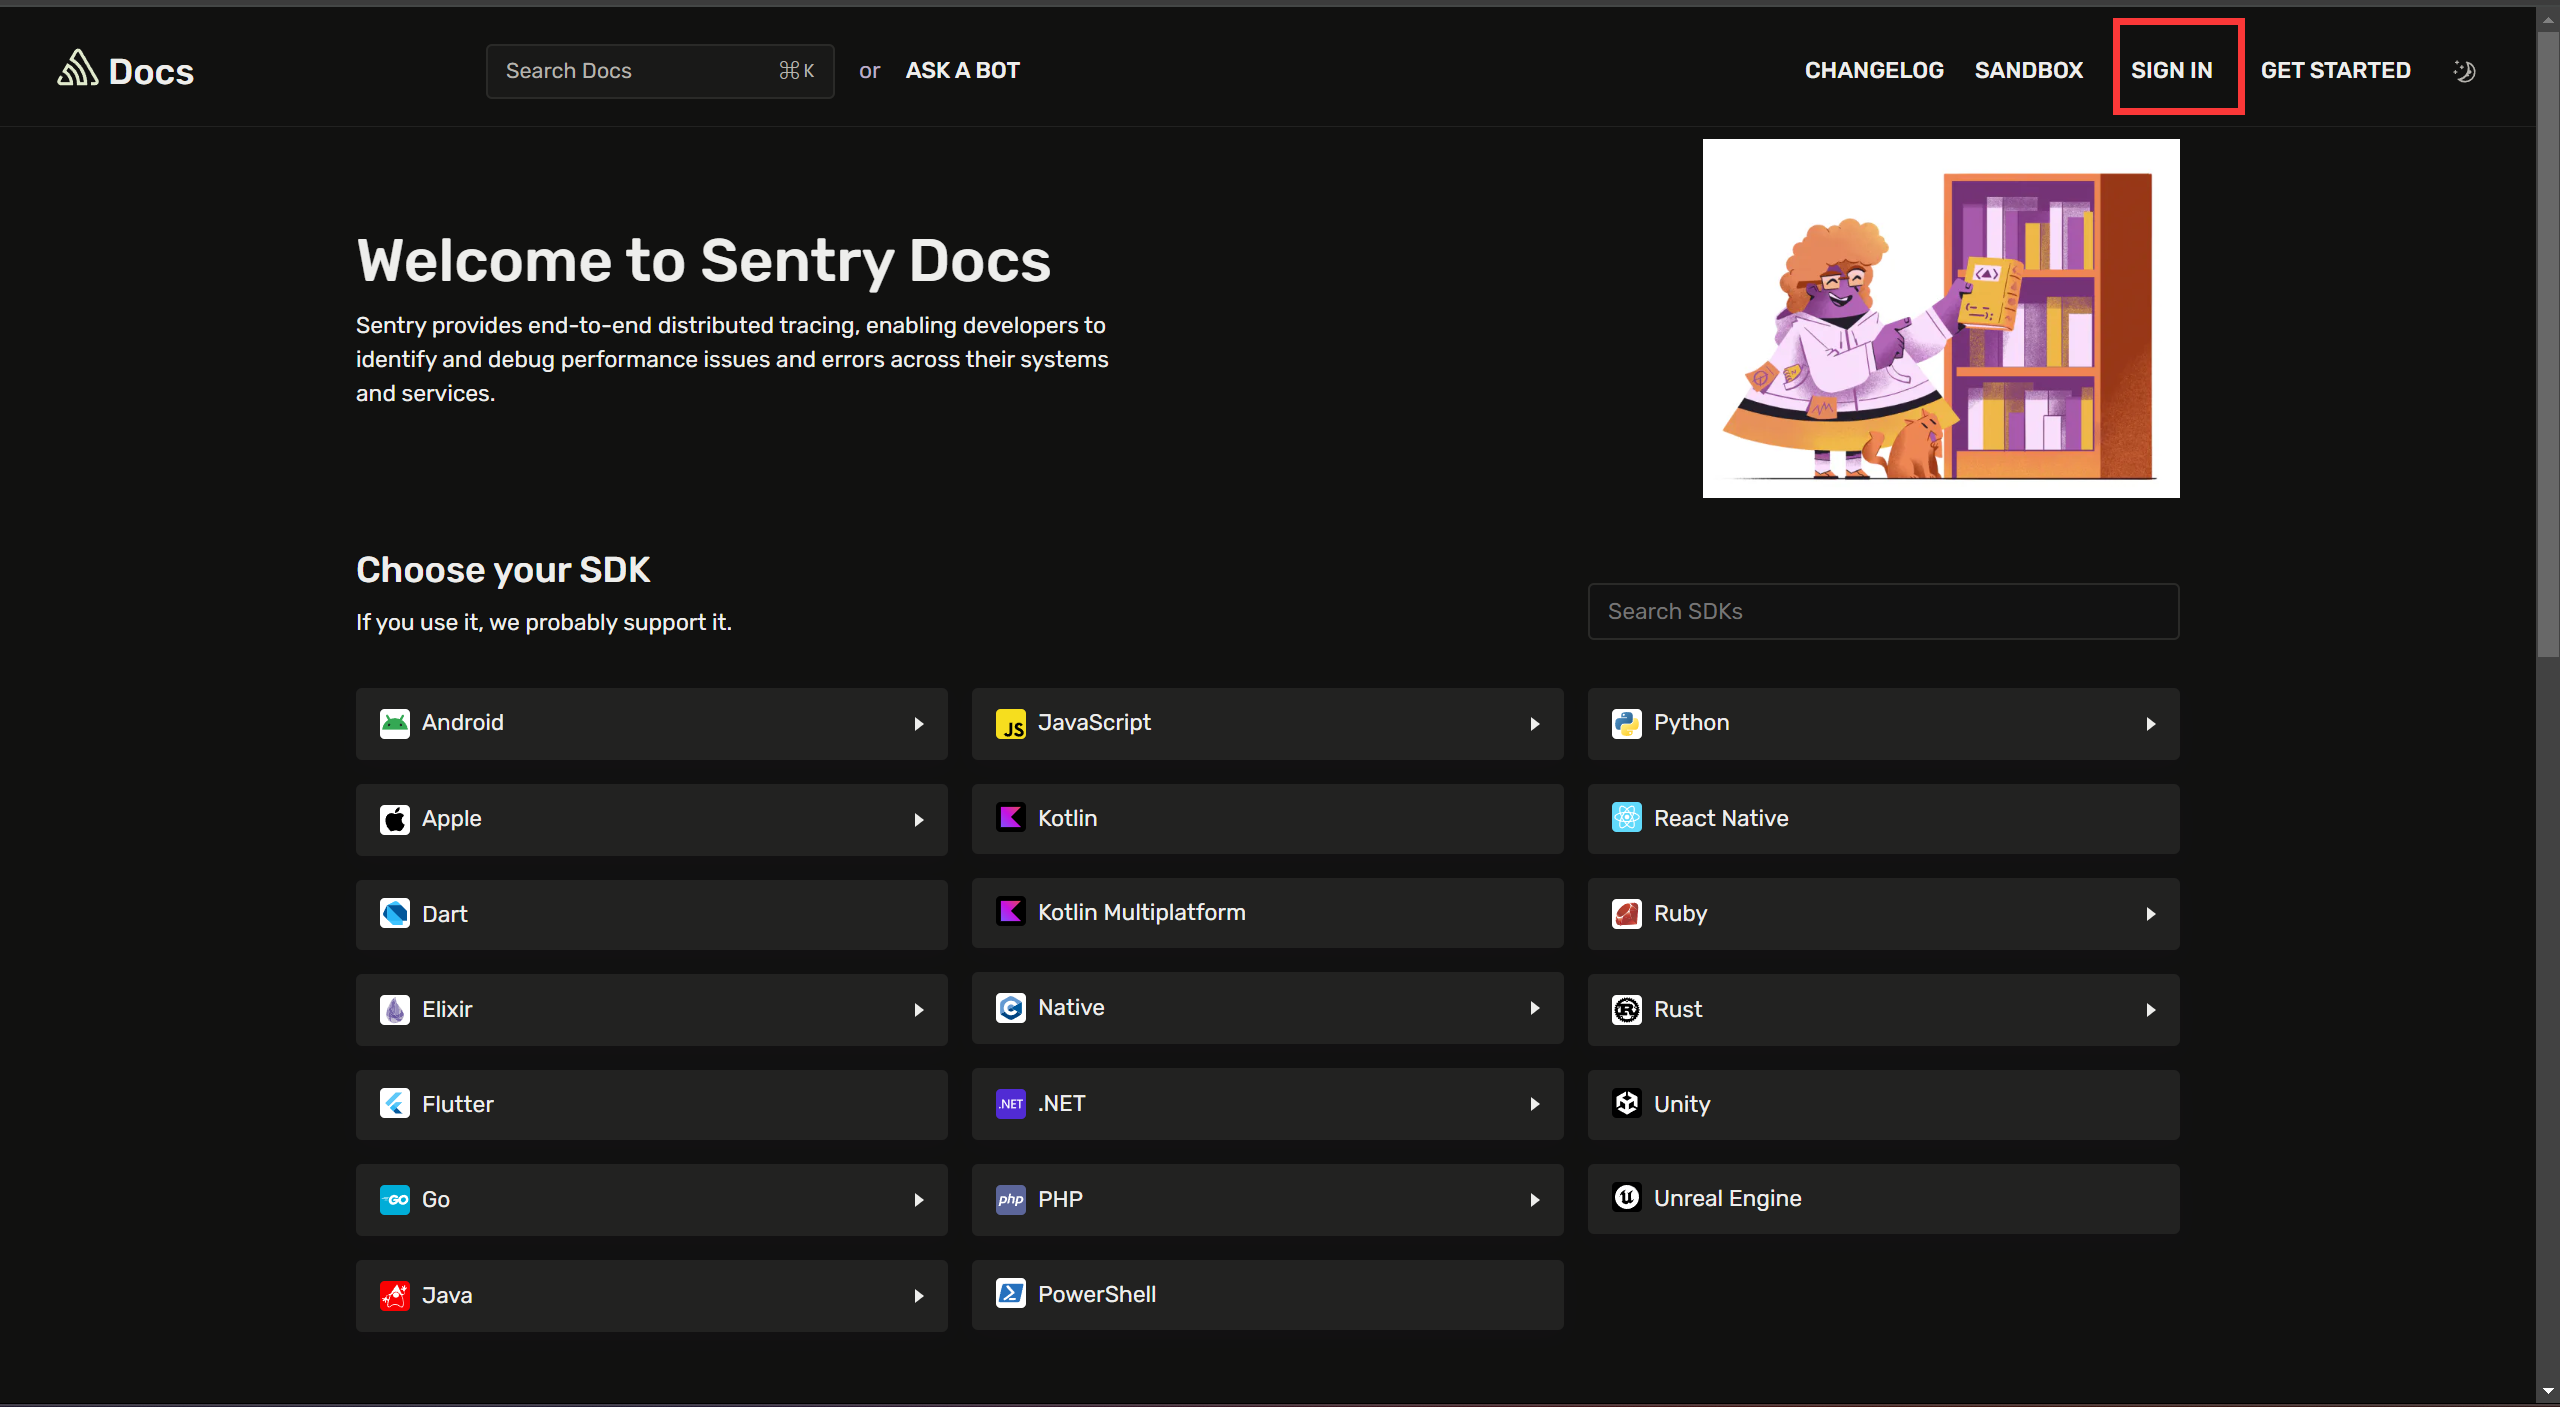Select the Android SDK icon
Screen dimensions: 2560x1407
(395, 723)
